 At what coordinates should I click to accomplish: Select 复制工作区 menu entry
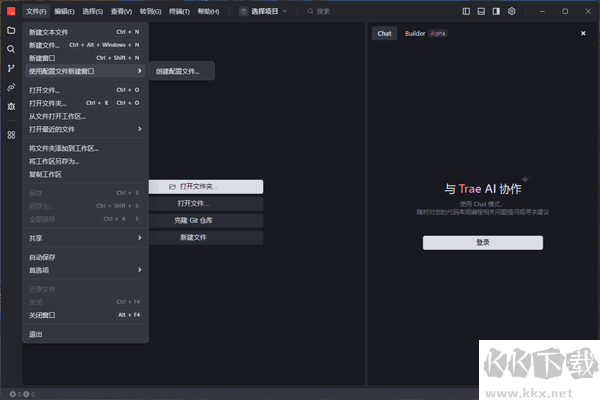(85, 175)
